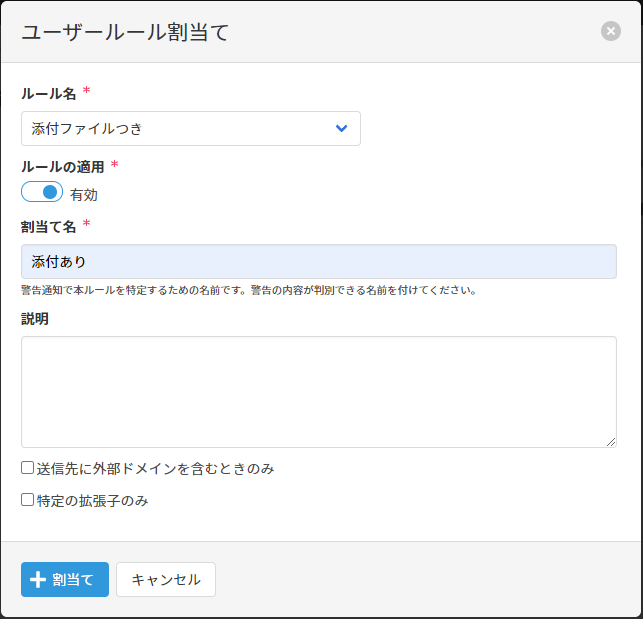Click the 割当て名 field label
The image size is (643, 619).
(x=48, y=226)
